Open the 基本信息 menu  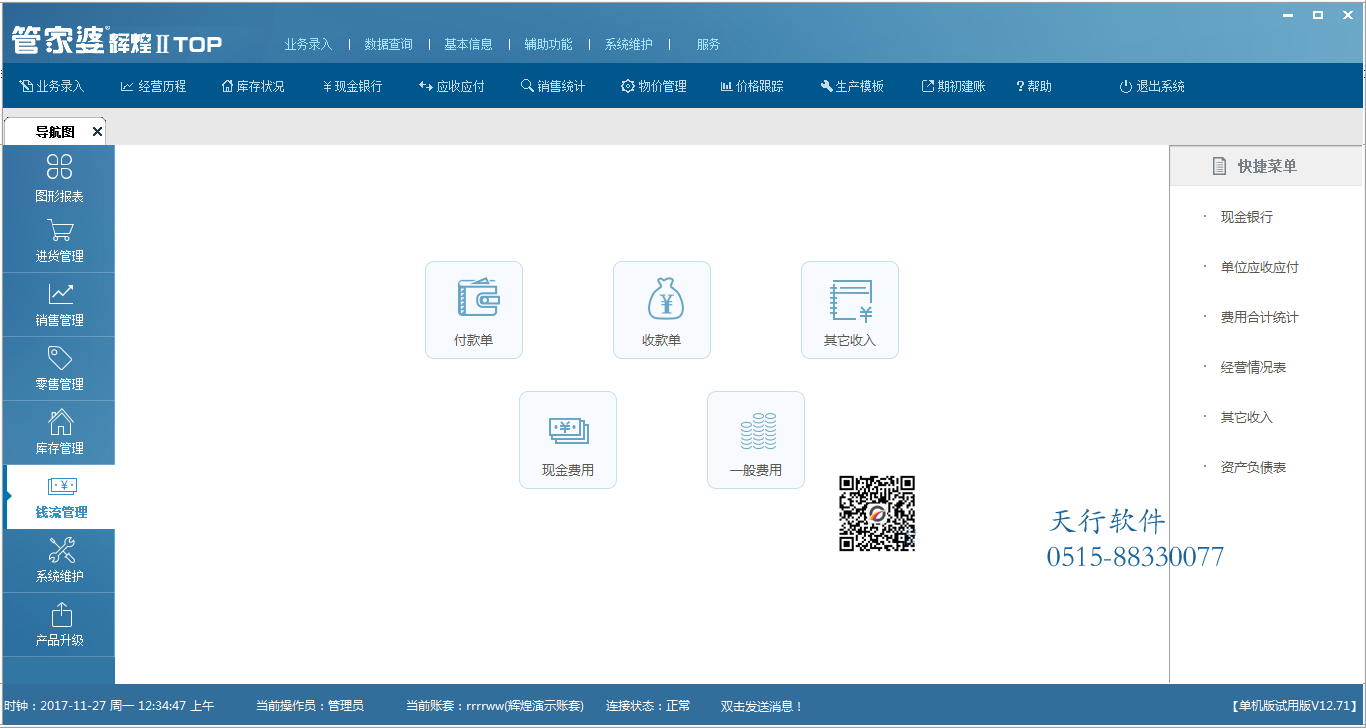468,44
